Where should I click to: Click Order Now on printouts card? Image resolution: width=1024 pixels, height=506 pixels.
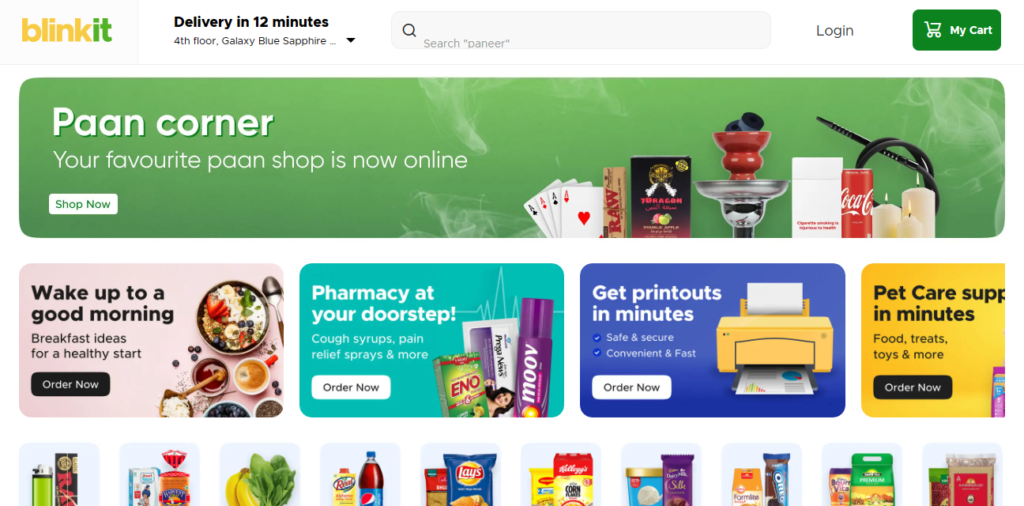tap(632, 387)
